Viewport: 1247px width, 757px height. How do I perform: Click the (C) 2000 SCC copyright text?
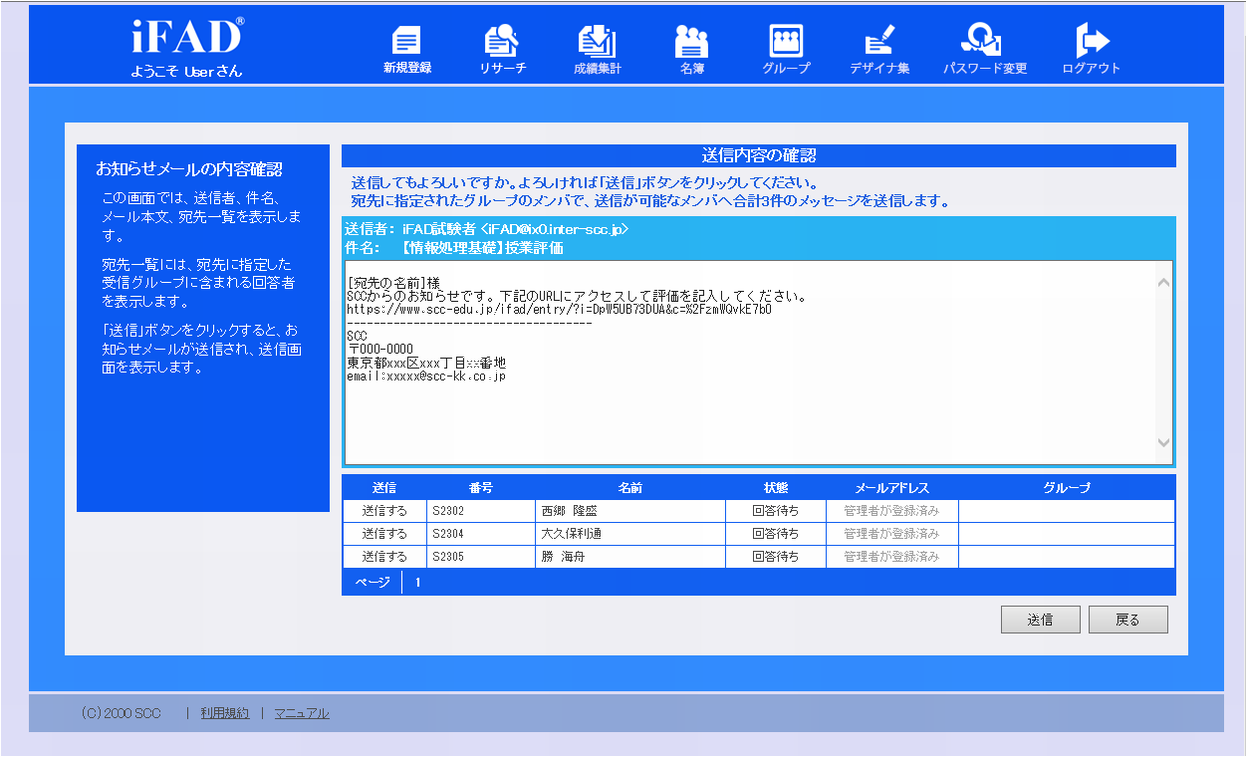[x=121, y=713]
